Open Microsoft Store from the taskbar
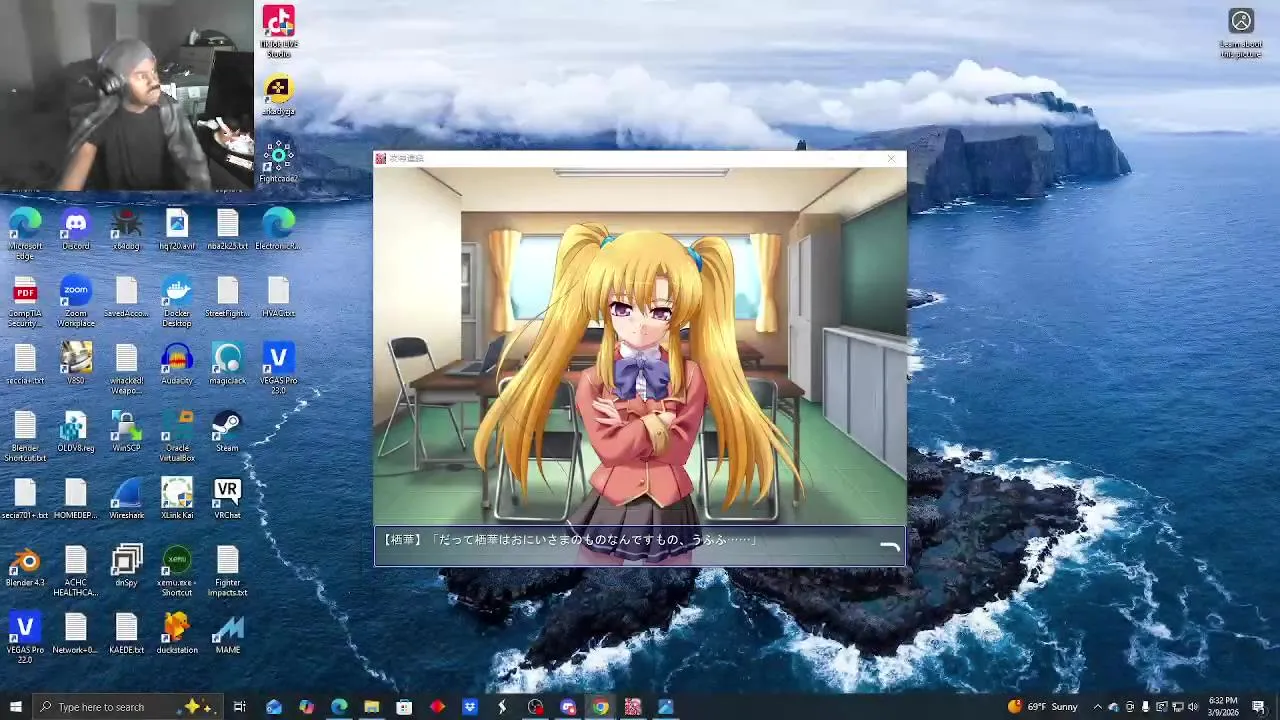Image resolution: width=1280 pixels, height=720 pixels. 404,707
